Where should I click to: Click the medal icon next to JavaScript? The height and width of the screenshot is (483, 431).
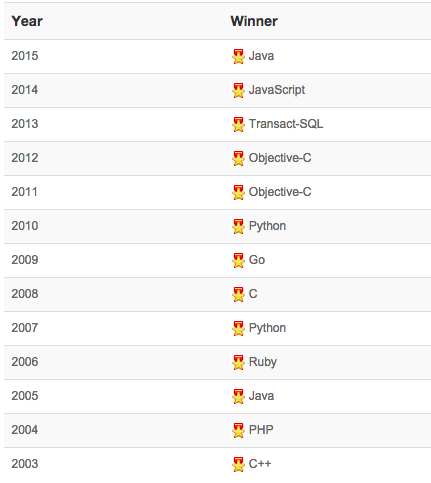(x=238, y=90)
